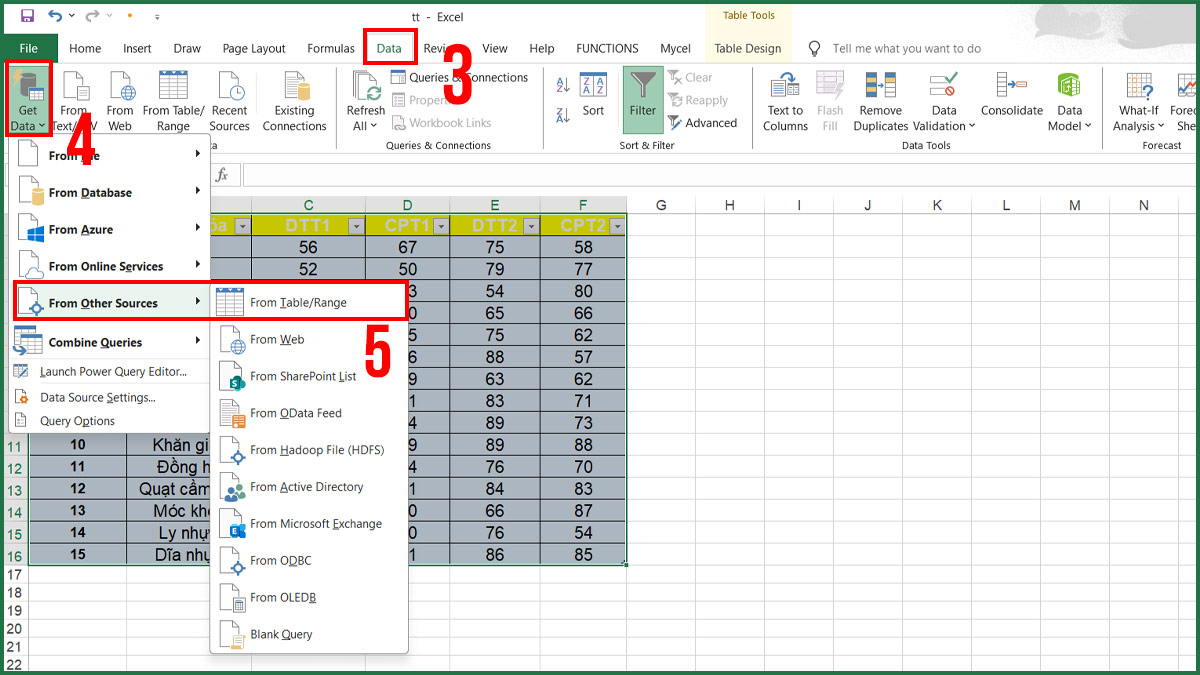Open the DTT1 column filter dropdown
The height and width of the screenshot is (675, 1200).
356,225
